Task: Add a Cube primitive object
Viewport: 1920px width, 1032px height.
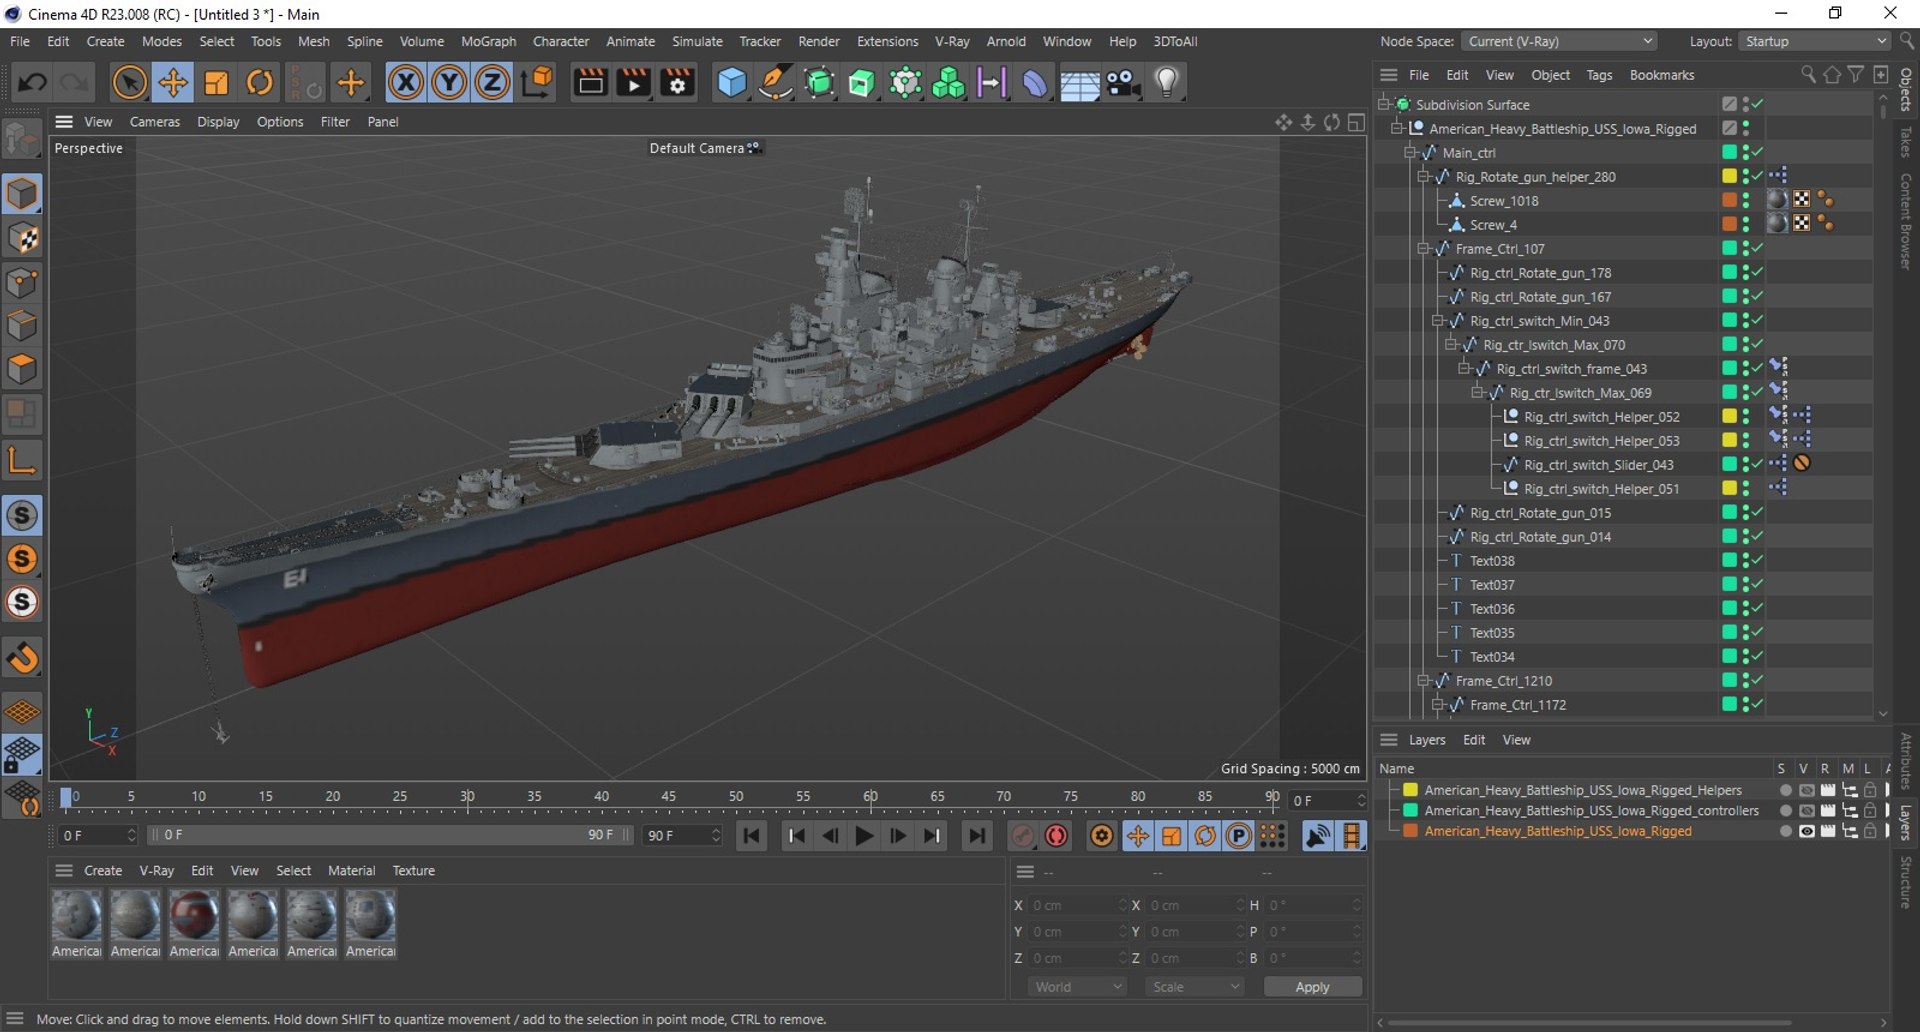Action: [x=732, y=82]
